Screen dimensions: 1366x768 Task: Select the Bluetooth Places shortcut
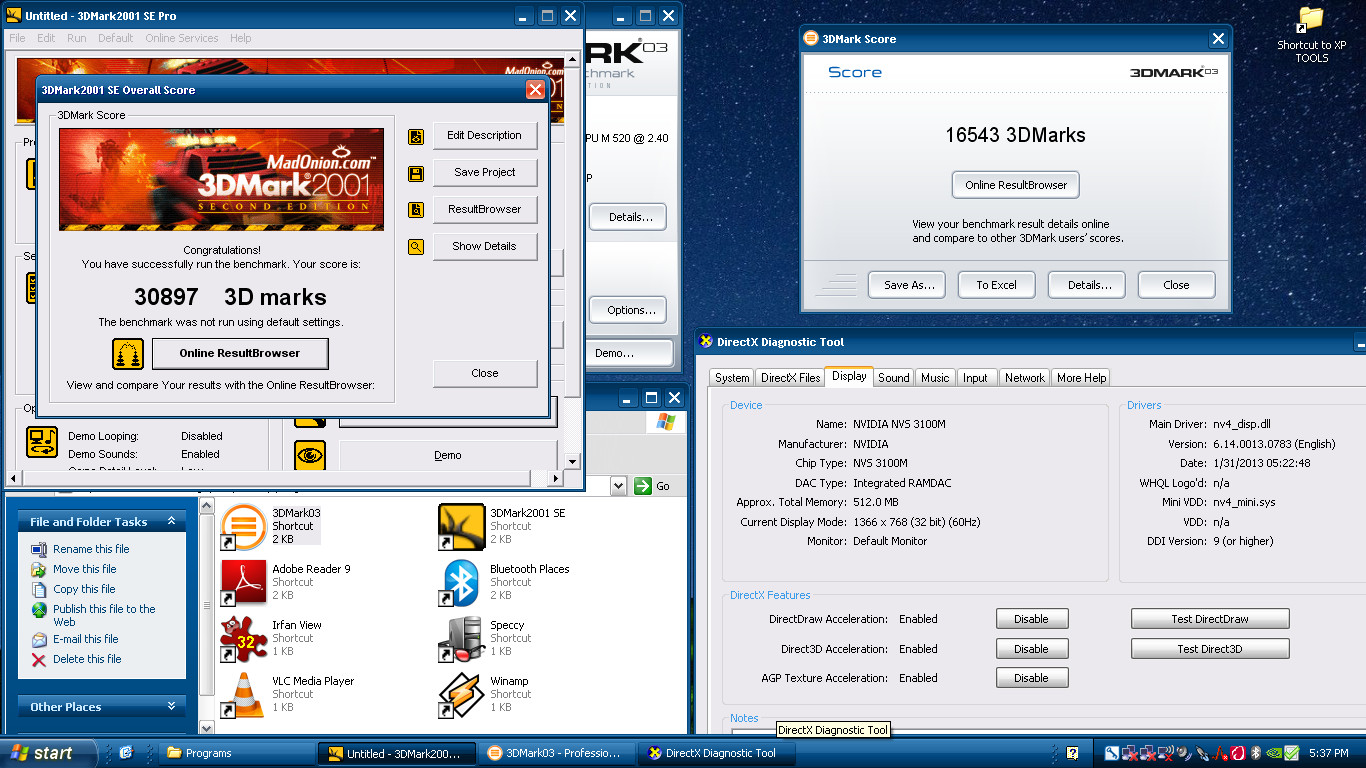(x=461, y=582)
